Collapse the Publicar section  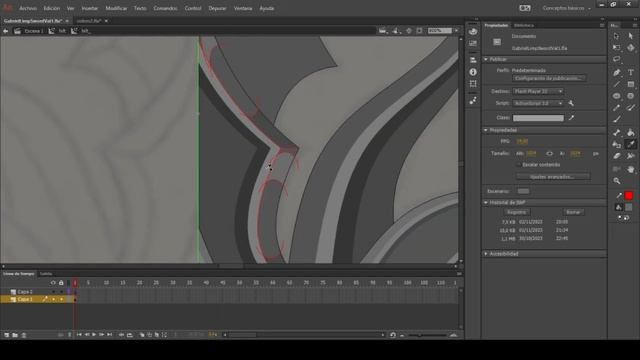486,60
